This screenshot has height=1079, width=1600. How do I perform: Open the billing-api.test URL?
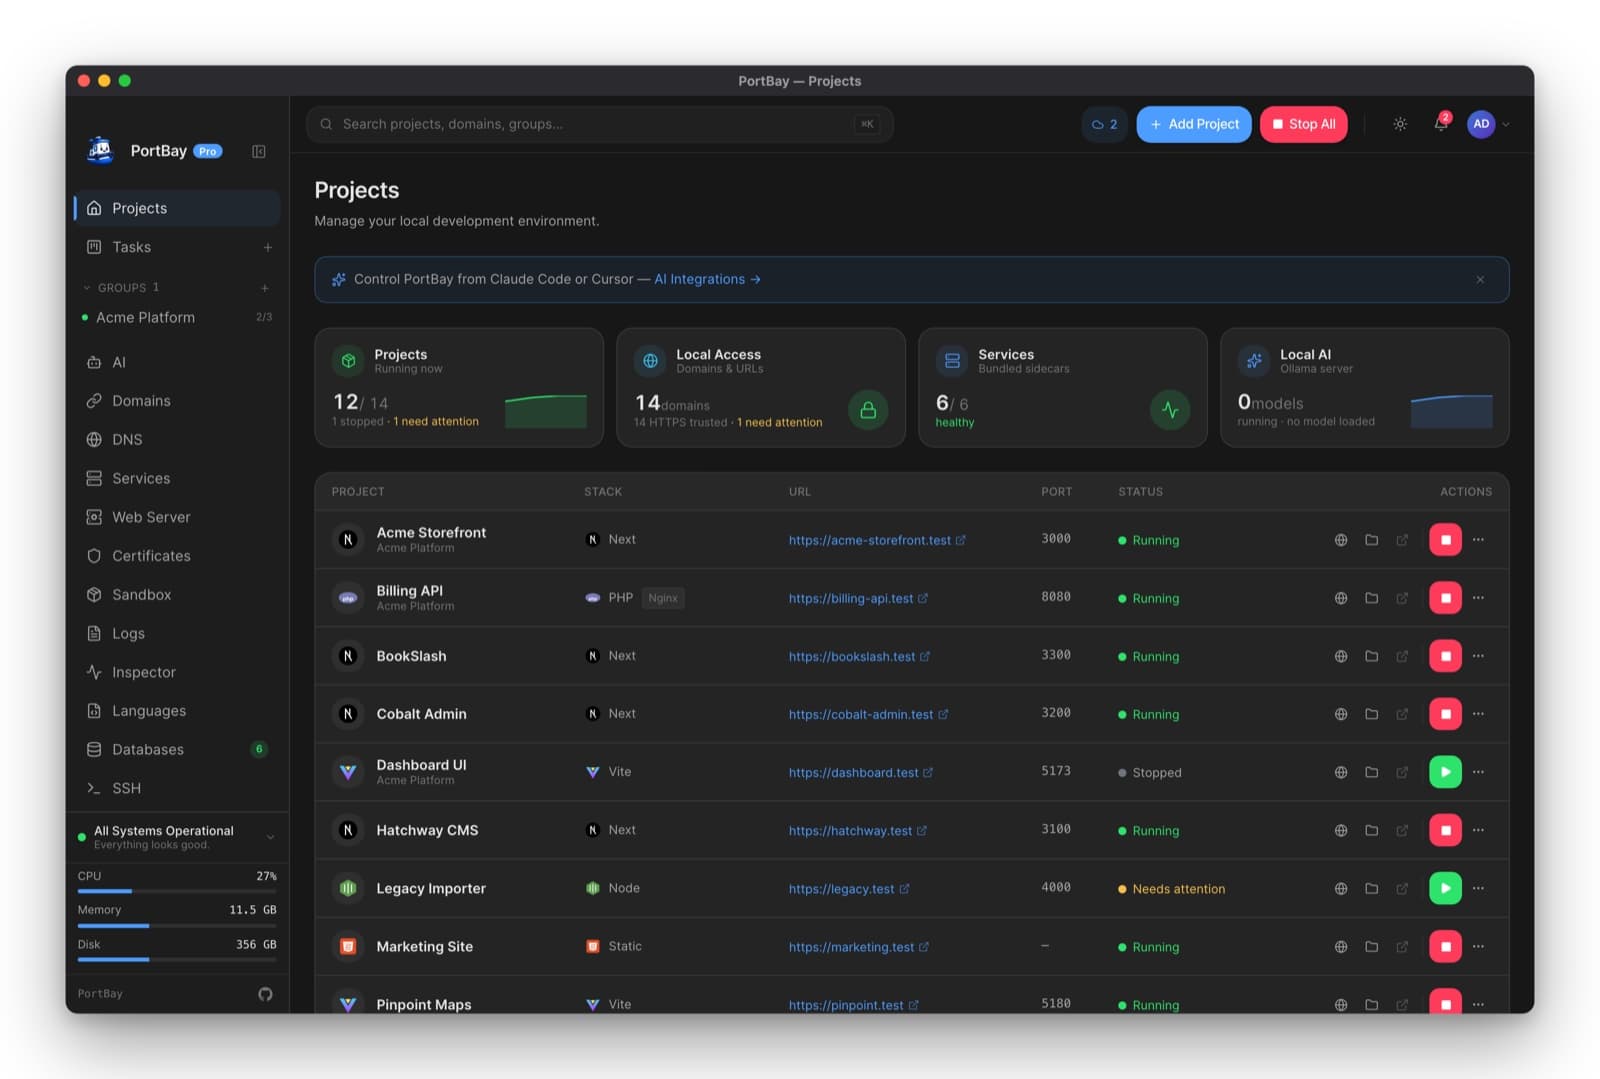click(x=858, y=598)
